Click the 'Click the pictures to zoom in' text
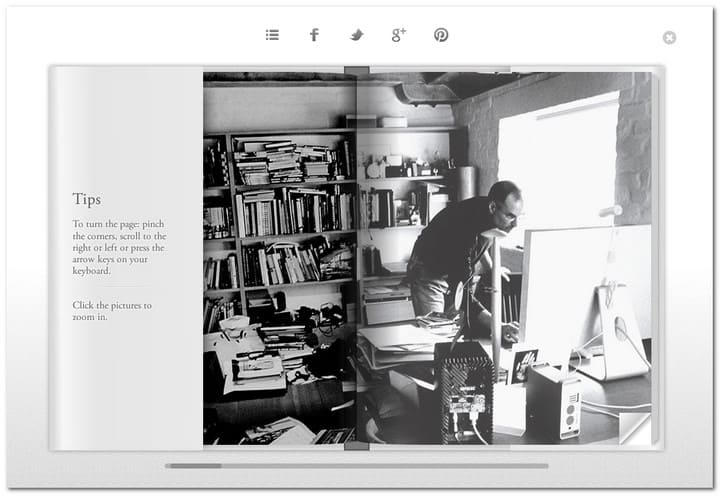 [112, 311]
